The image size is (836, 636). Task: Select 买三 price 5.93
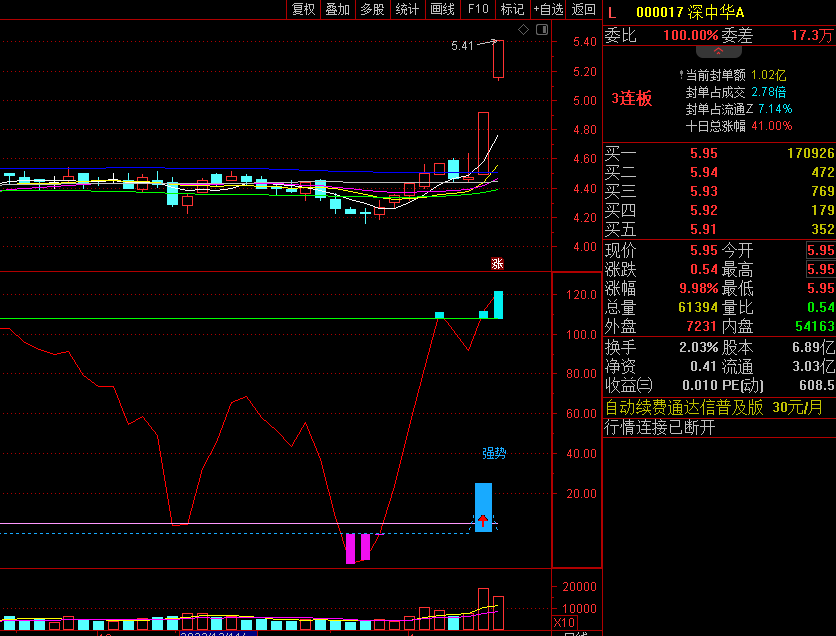pos(704,191)
